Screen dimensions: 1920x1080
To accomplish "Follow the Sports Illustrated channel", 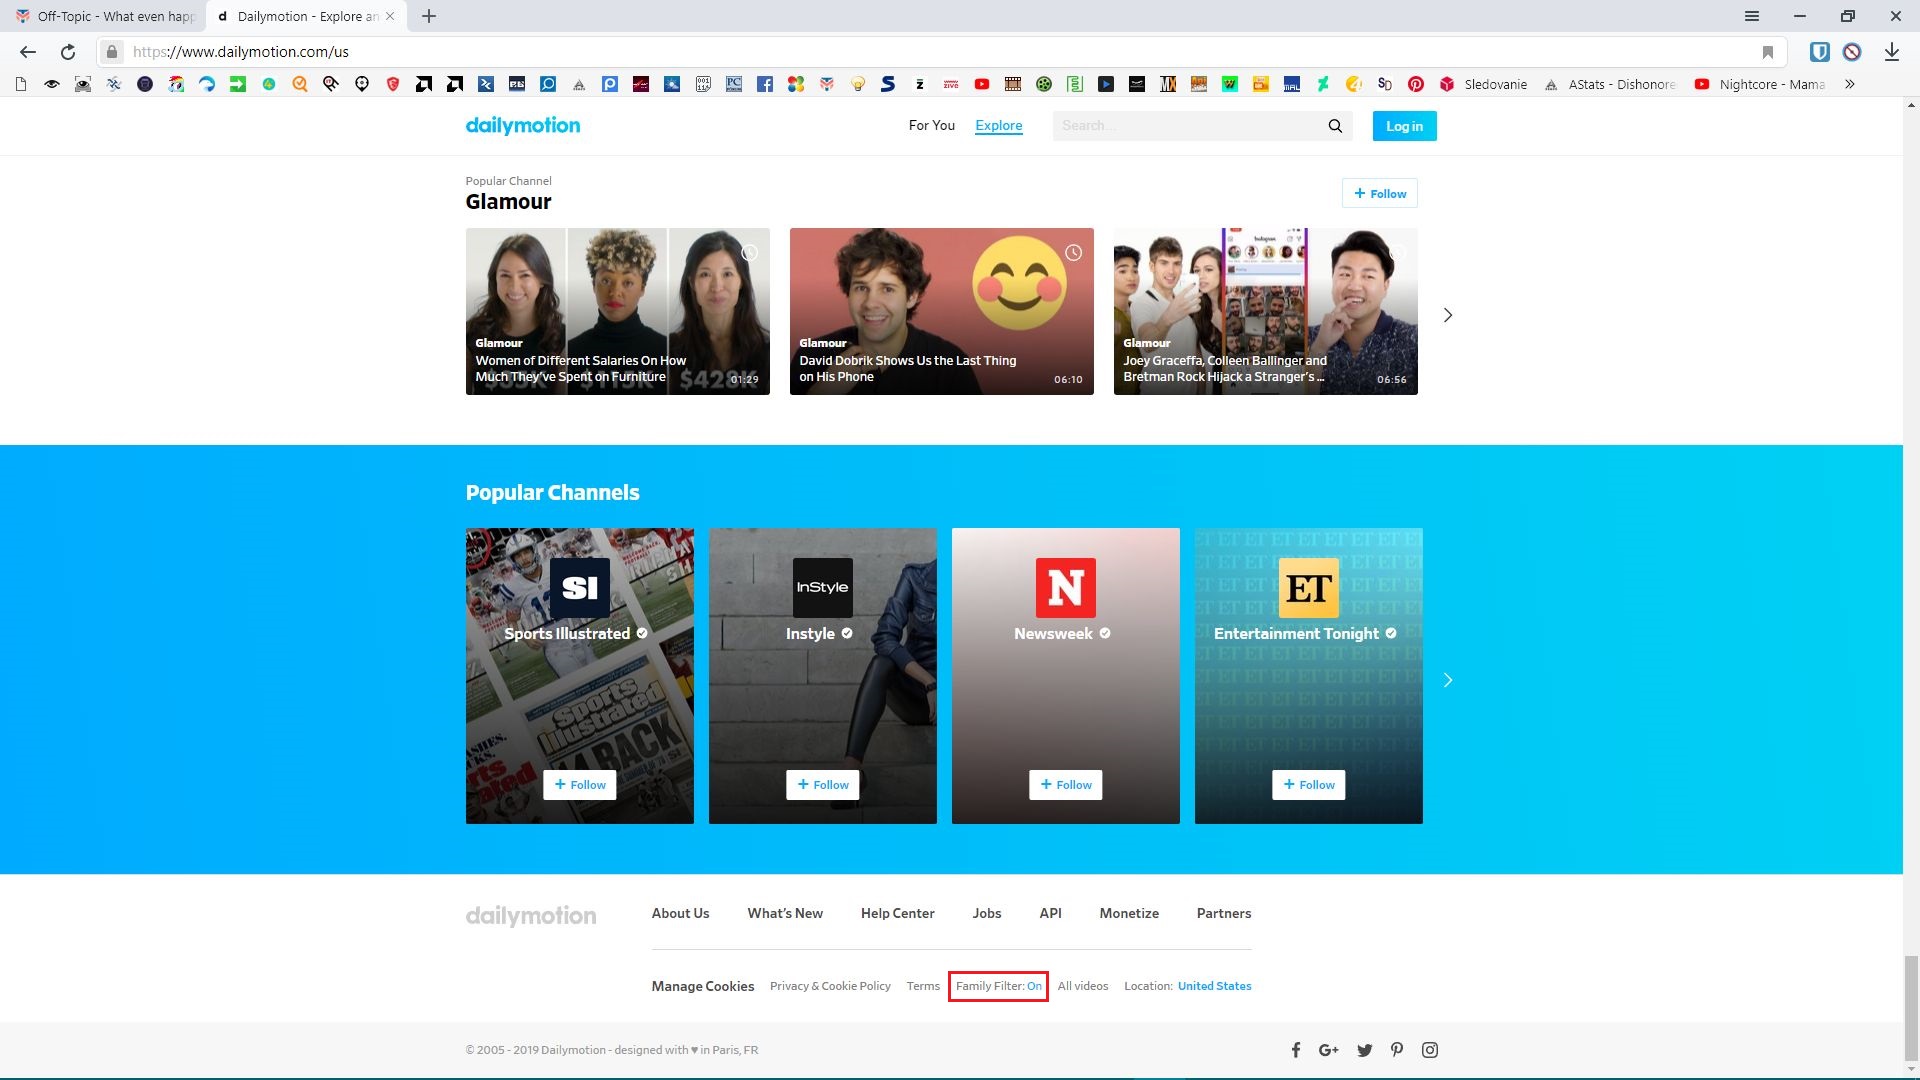I will (x=580, y=785).
